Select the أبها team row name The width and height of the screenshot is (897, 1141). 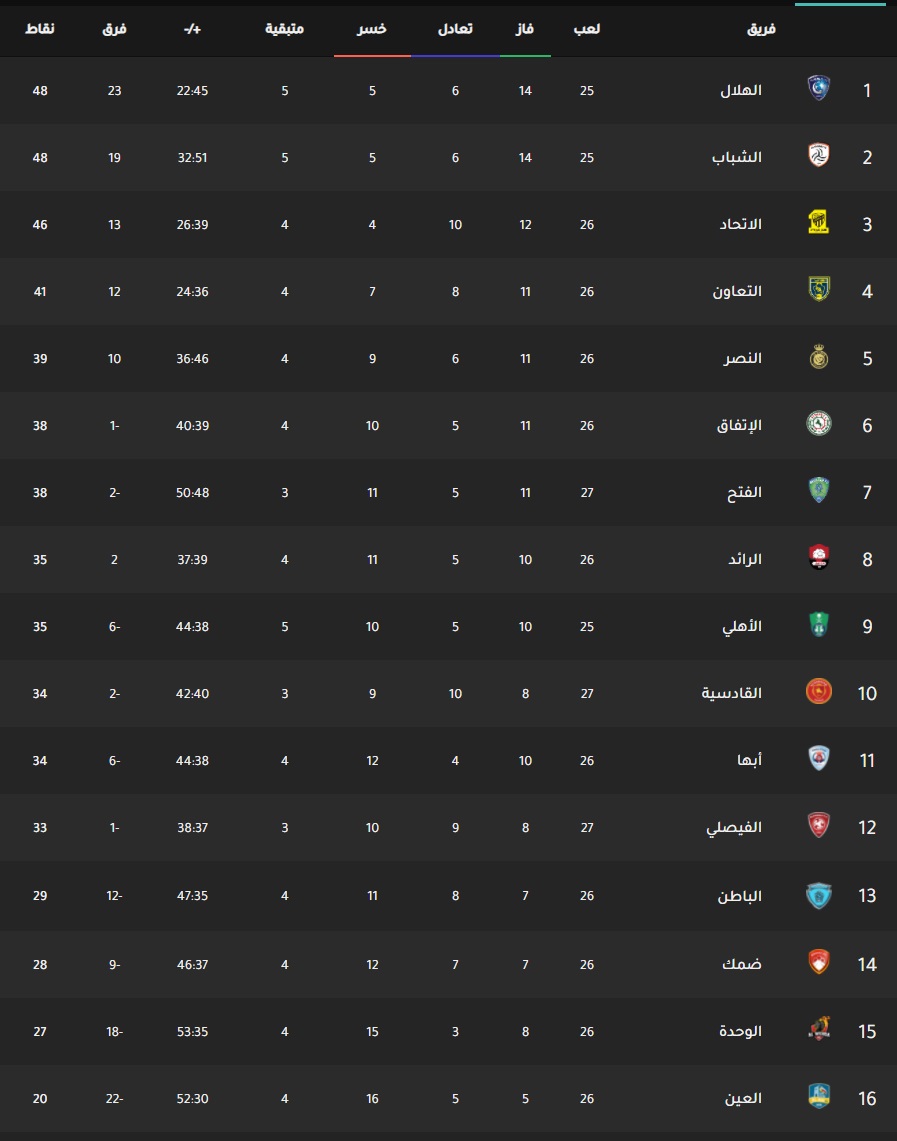pyautogui.click(x=749, y=760)
